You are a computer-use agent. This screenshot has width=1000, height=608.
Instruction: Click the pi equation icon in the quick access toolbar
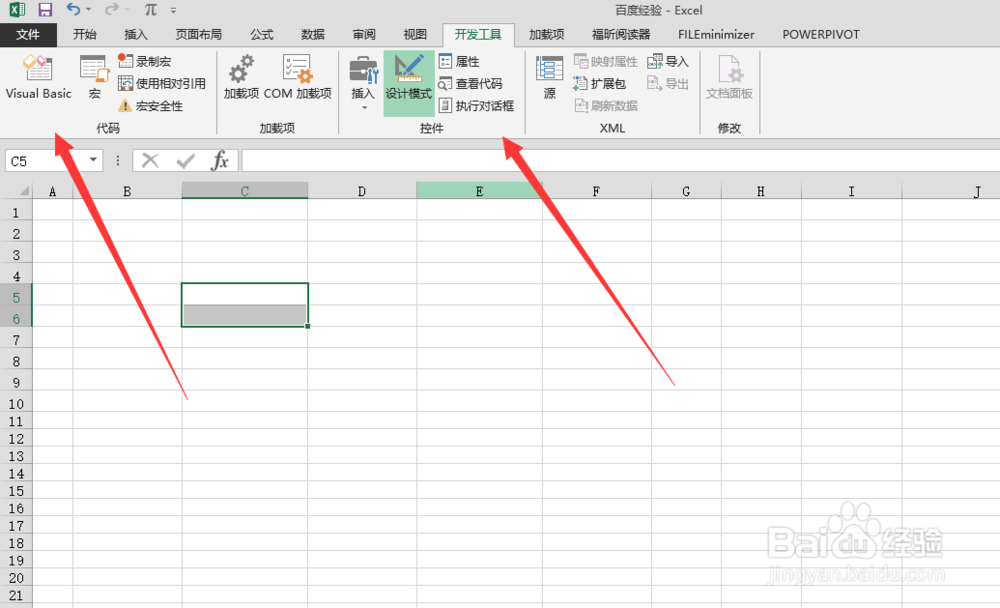click(x=151, y=10)
